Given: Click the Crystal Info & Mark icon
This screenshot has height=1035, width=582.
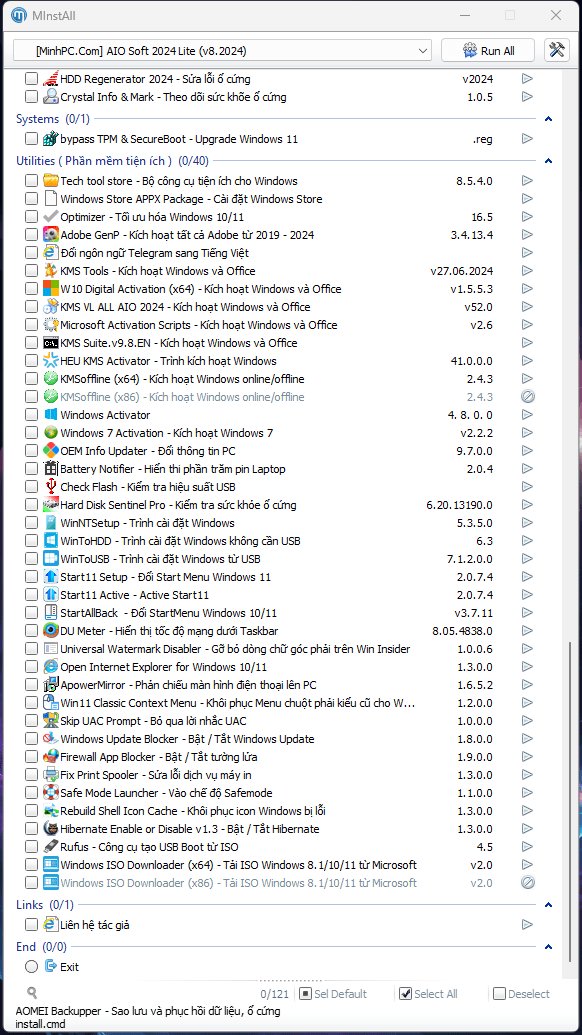Looking at the screenshot, I should click(x=51, y=96).
